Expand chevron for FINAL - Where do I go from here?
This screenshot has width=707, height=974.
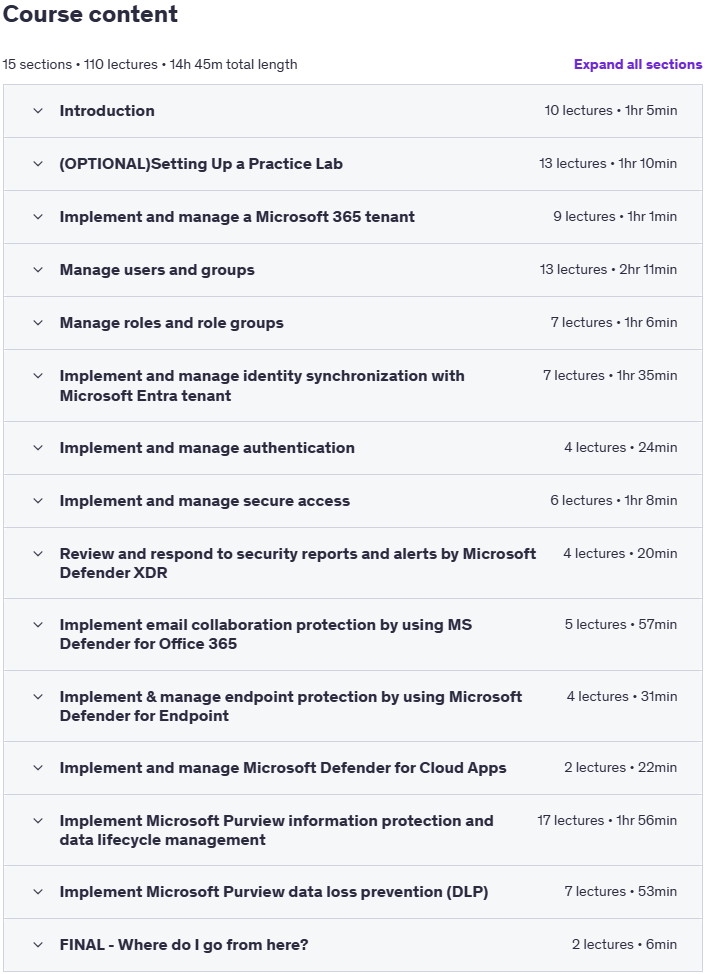tap(38, 945)
